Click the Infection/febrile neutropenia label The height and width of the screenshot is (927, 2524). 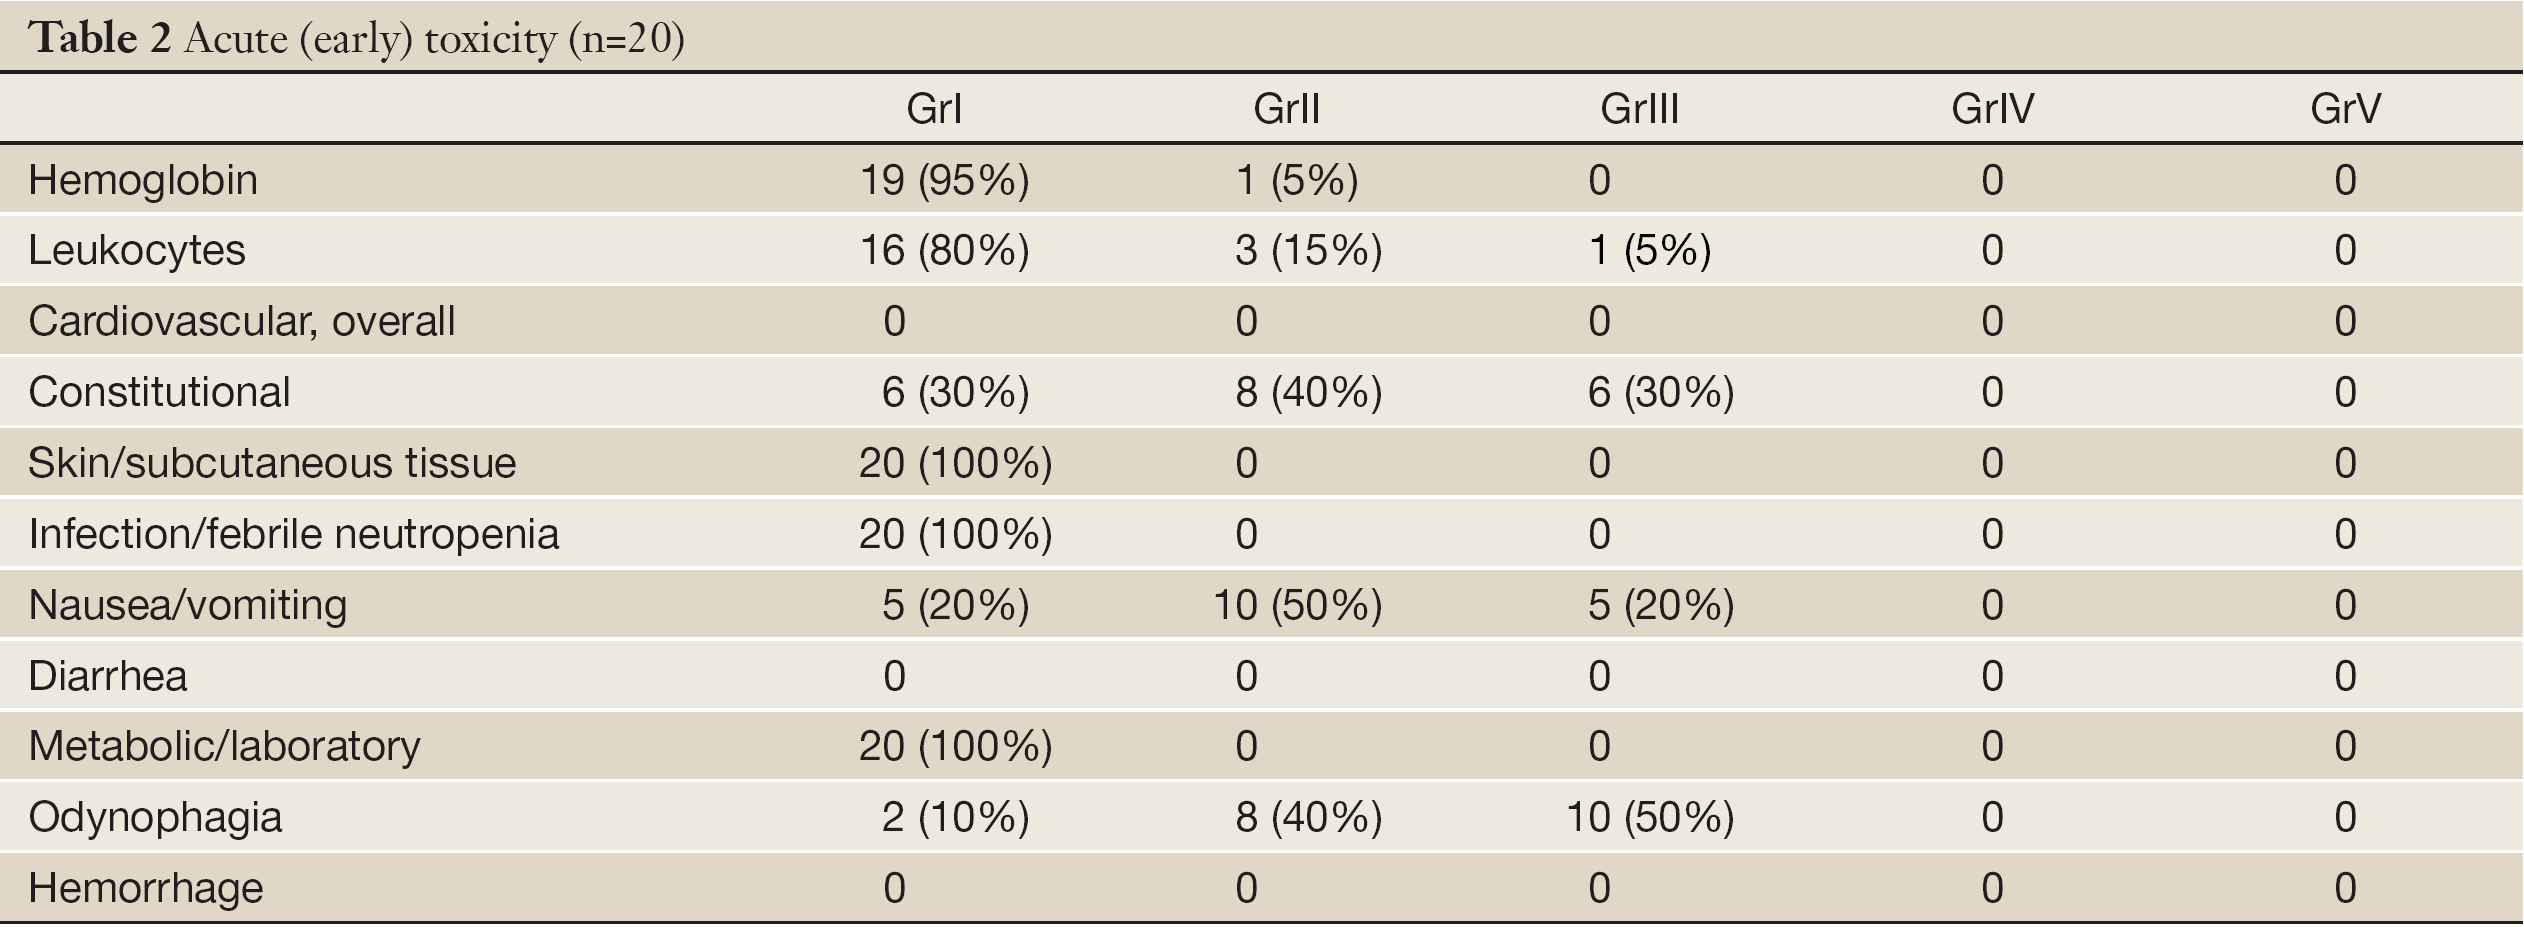[294, 534]
